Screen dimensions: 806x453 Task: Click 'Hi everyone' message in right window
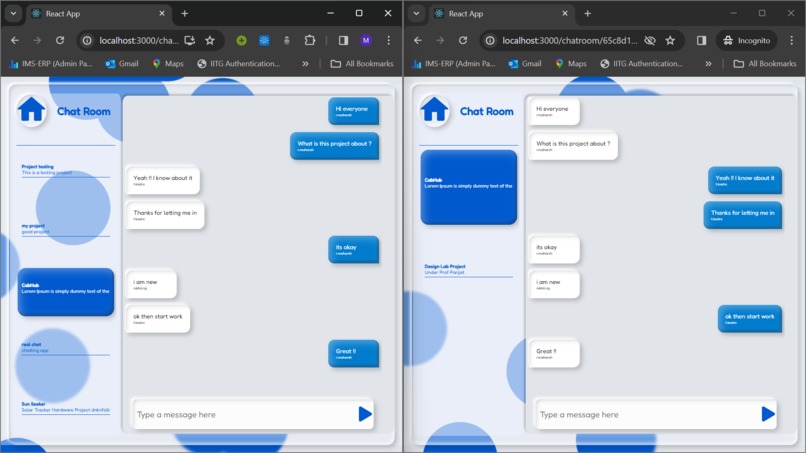click(554, 111)
